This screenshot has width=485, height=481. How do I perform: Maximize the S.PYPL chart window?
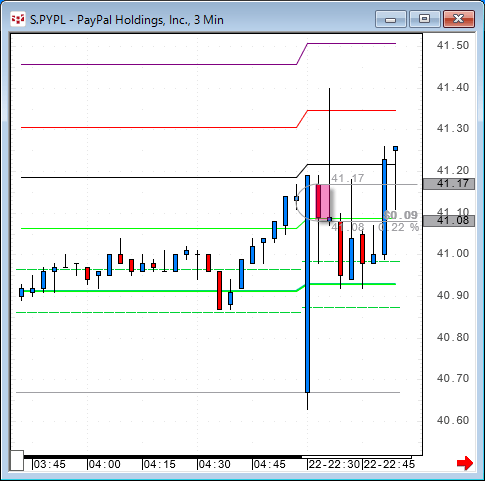424,19
